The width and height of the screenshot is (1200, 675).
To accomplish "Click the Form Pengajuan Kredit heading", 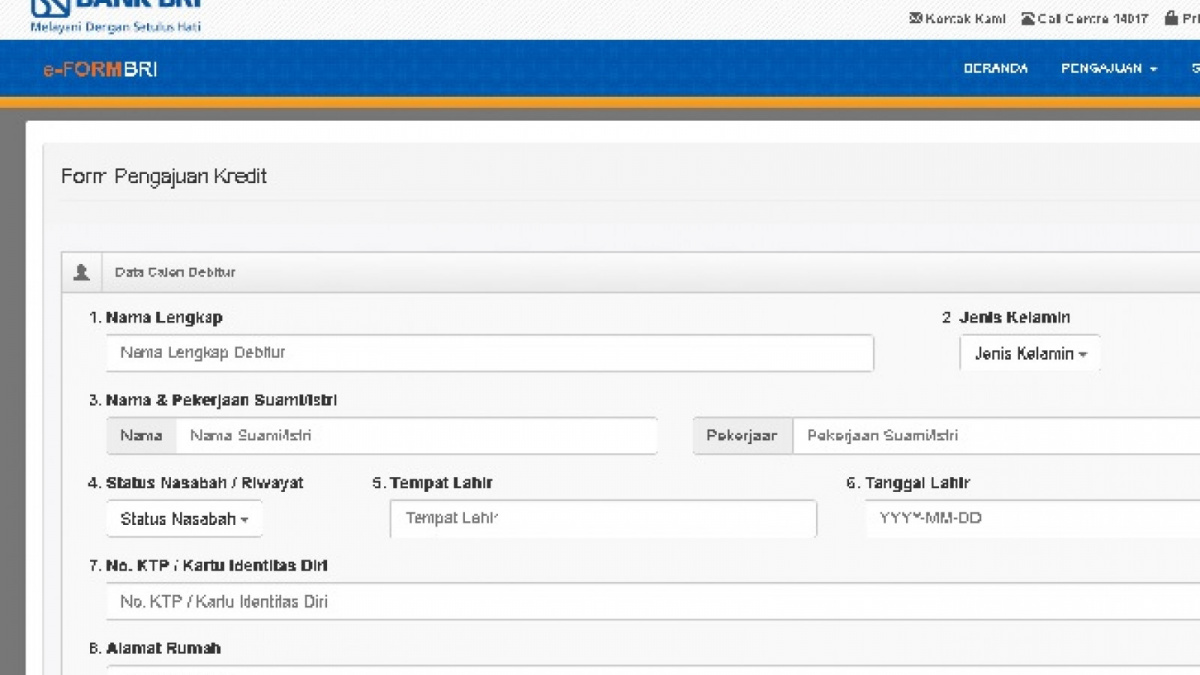I will (164, 177).
